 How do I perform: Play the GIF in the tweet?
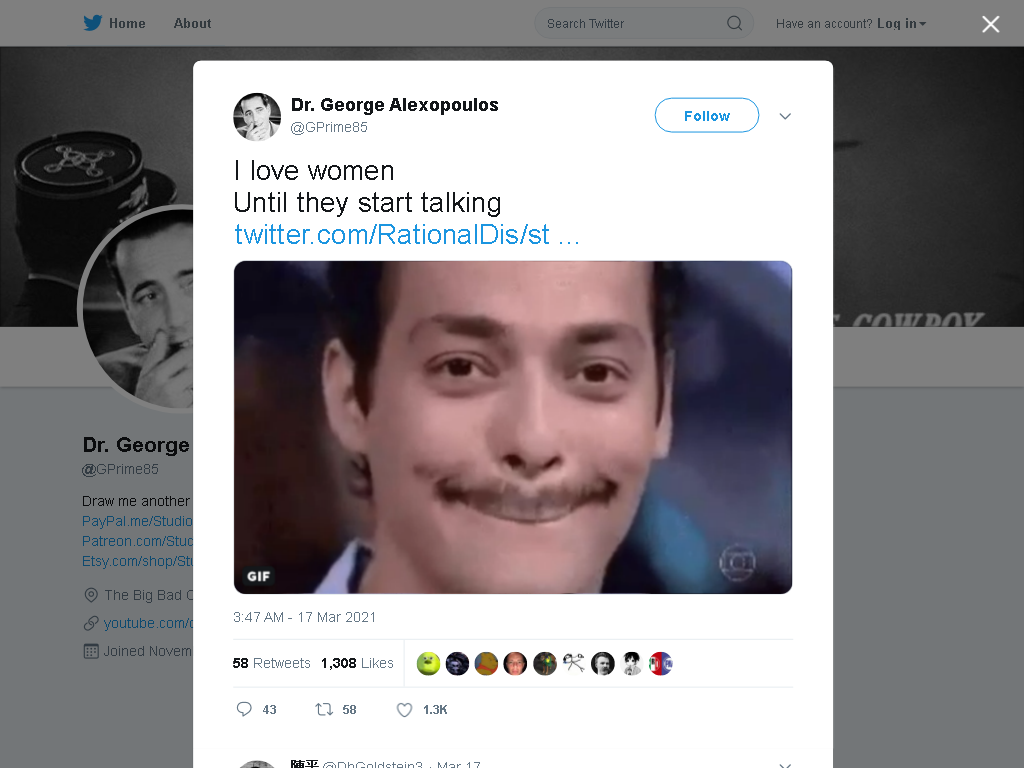point(513,427)
